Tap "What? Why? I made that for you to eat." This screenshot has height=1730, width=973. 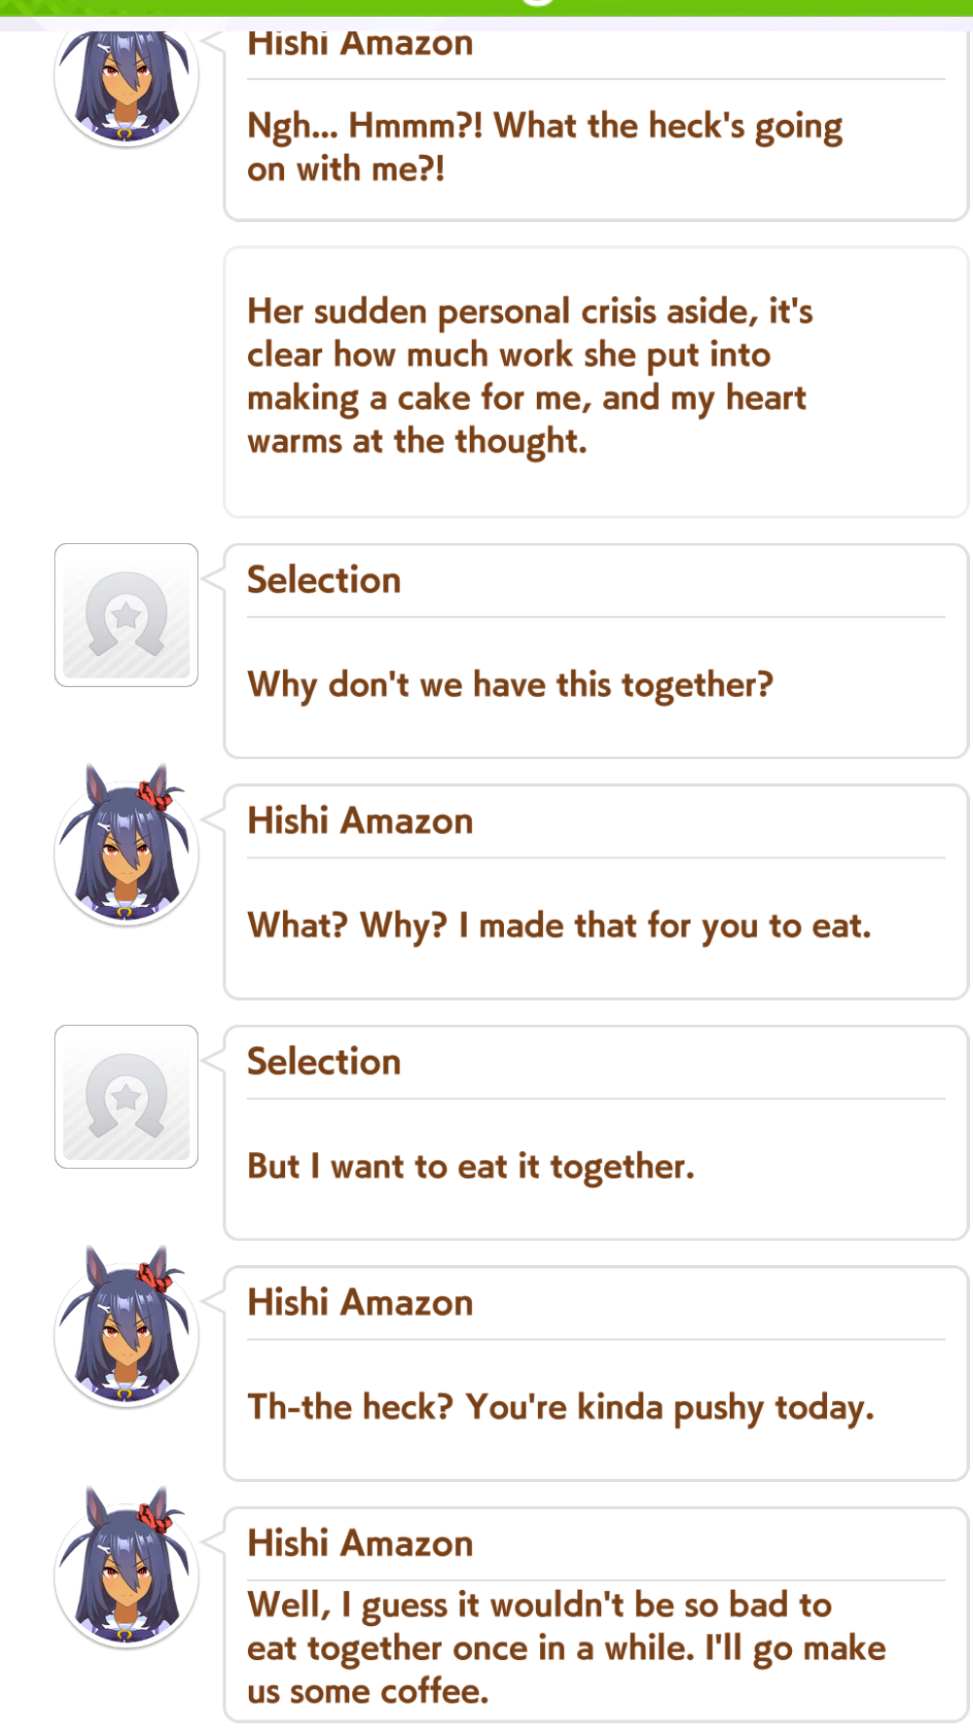pyautogui.click(x=559, y=926)
